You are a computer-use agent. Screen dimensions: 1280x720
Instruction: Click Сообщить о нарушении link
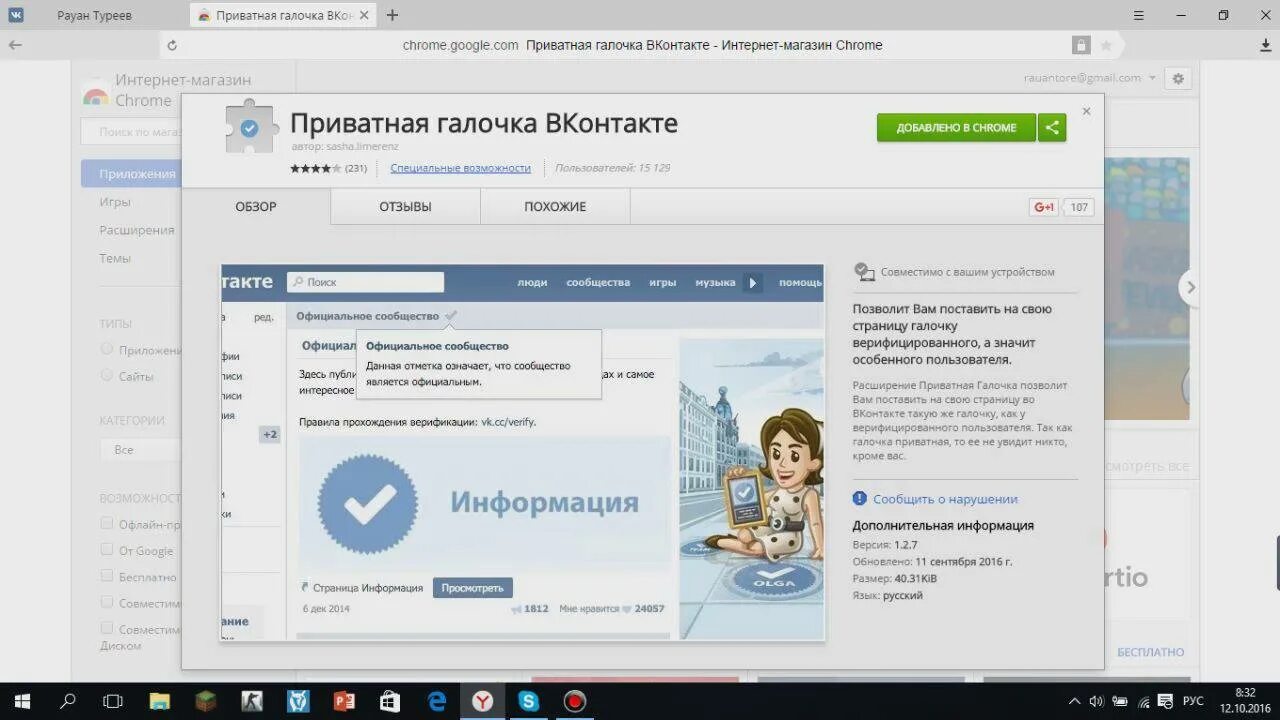945,499
